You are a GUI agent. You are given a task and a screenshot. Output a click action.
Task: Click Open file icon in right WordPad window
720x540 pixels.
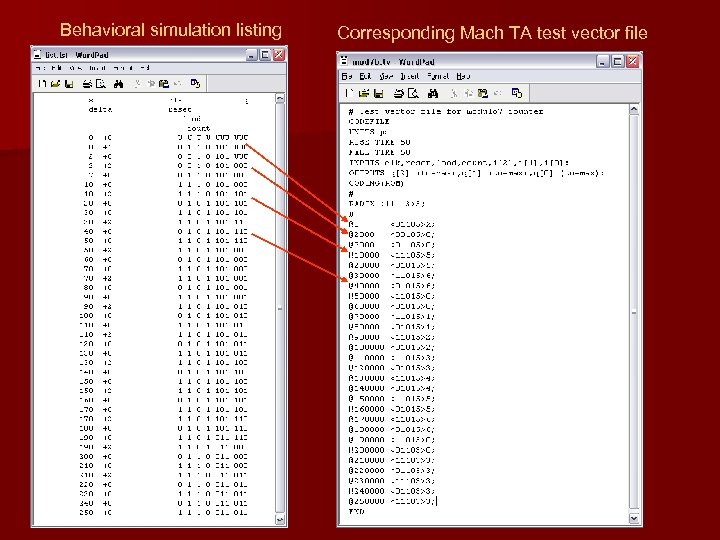point(364,94)
